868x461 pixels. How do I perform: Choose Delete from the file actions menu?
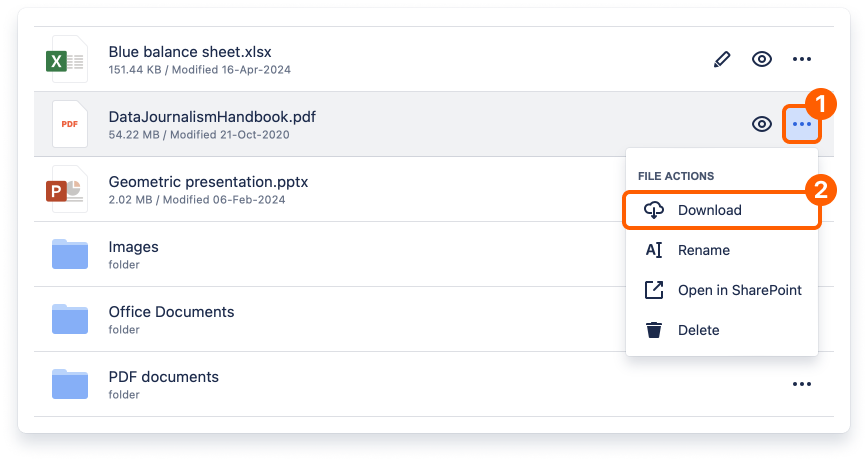pyautogui.click(x=698, y=330)
